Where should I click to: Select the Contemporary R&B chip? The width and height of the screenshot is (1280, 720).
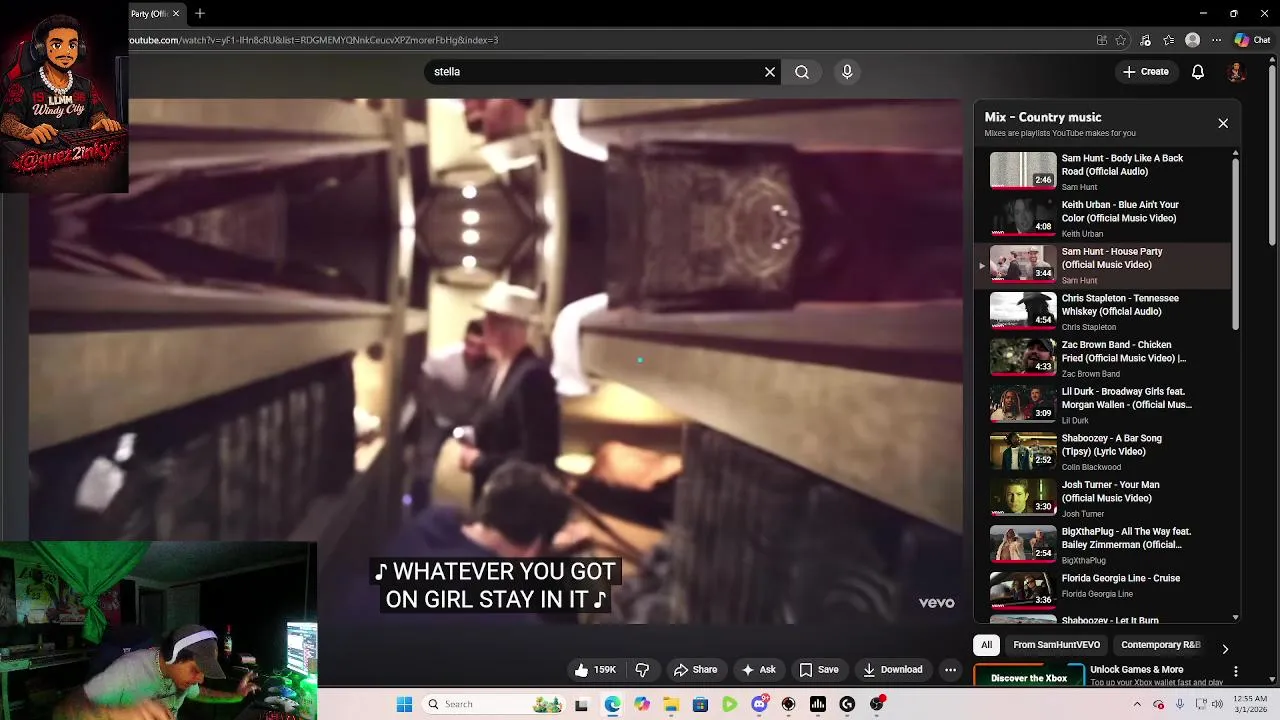(1160, 645)
